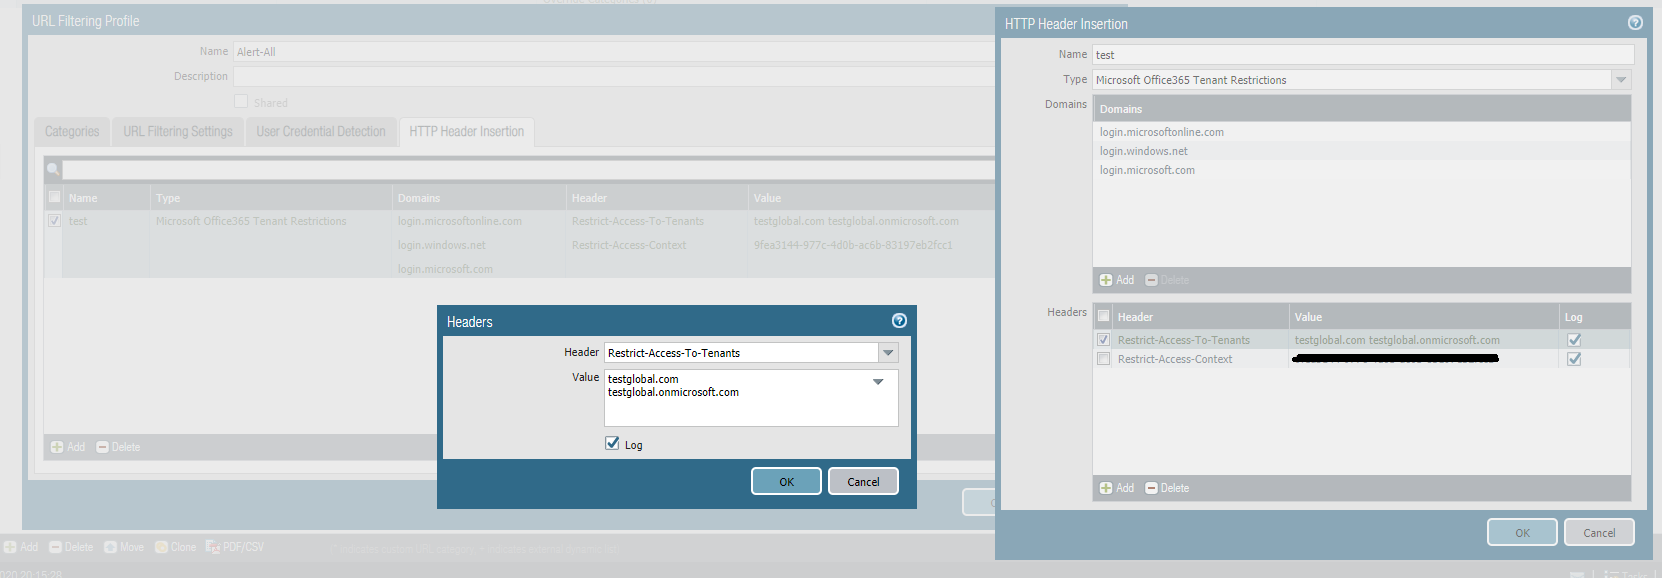Select login.windows.net in Domains list
The width and height of the screenshot is (1662, 578).
tap(1144, 151)
